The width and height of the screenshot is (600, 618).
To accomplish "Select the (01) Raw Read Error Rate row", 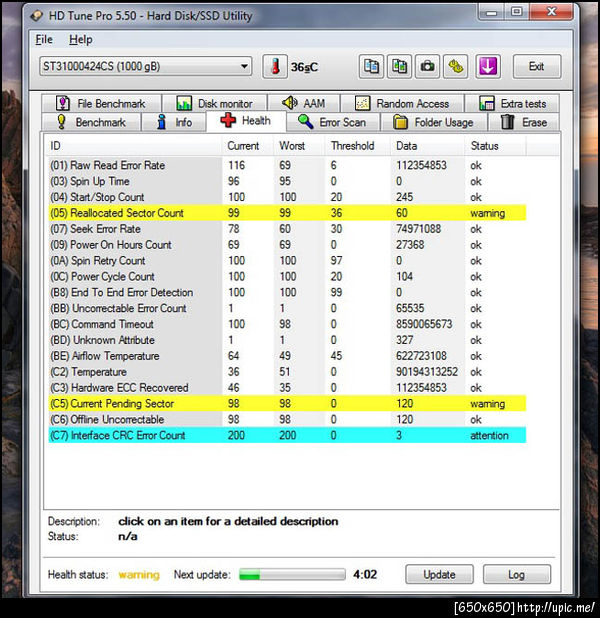I will [287, 165].
